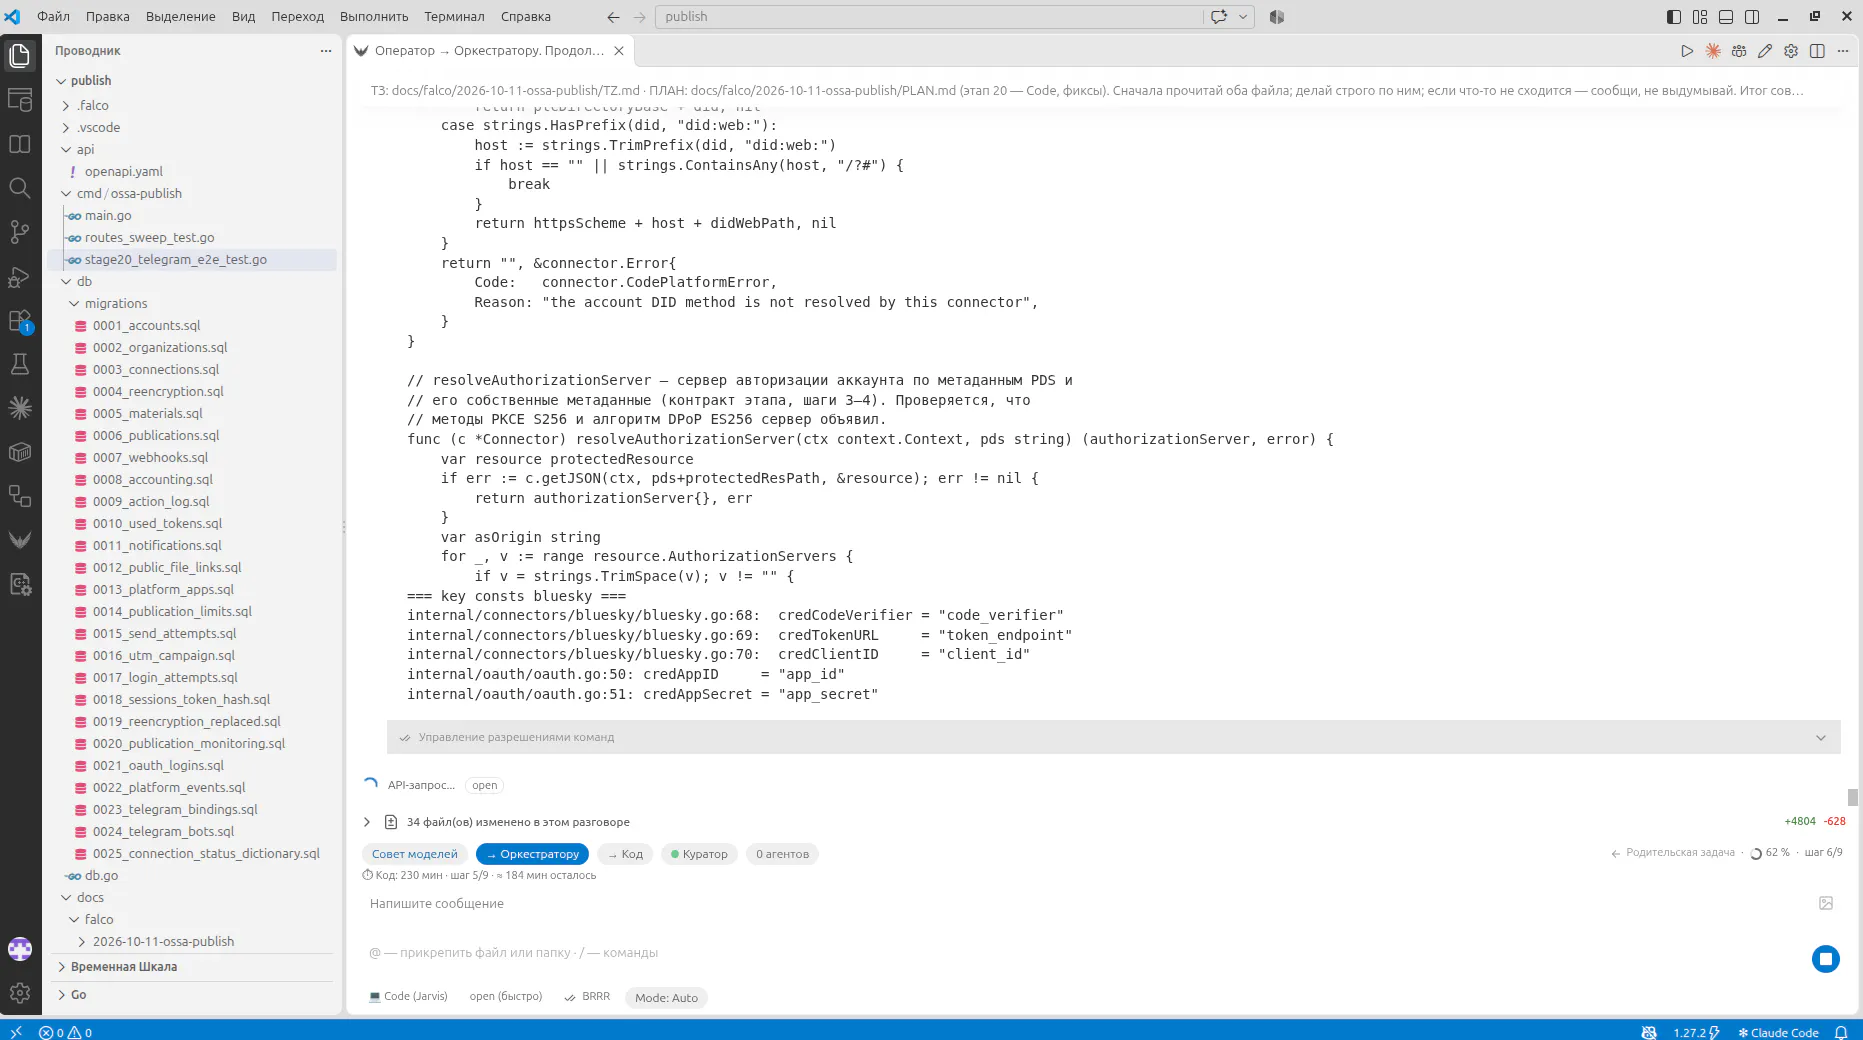
Task: Click the stop button in the chat input
Action: pos(1825,959)
